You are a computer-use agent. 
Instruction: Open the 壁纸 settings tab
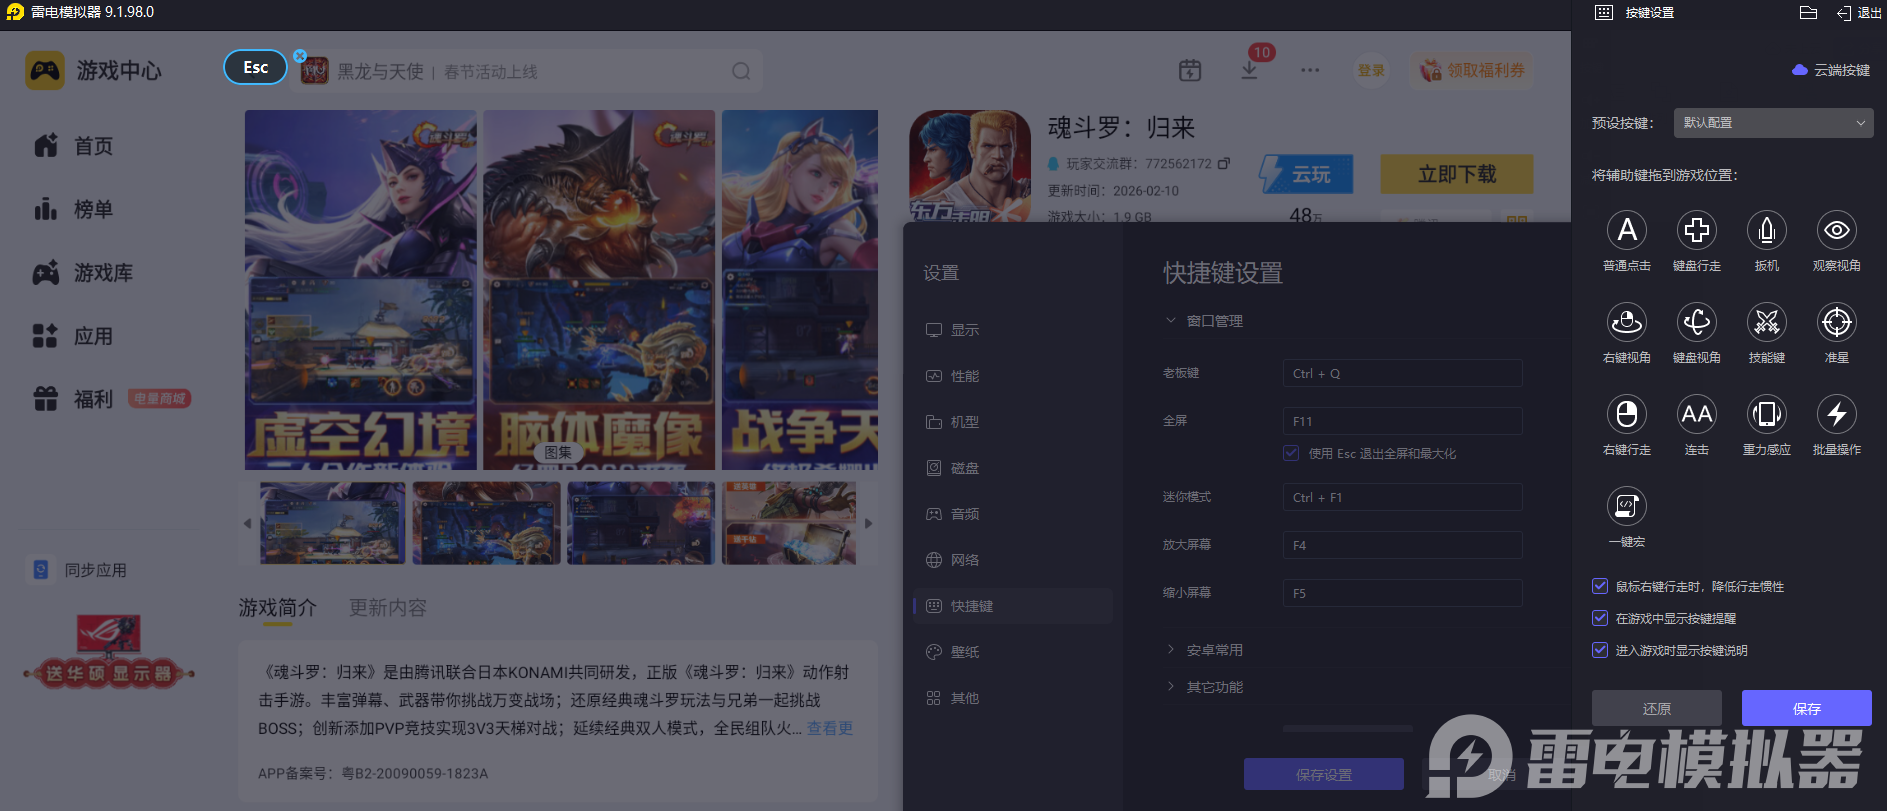coord(1013,652)
